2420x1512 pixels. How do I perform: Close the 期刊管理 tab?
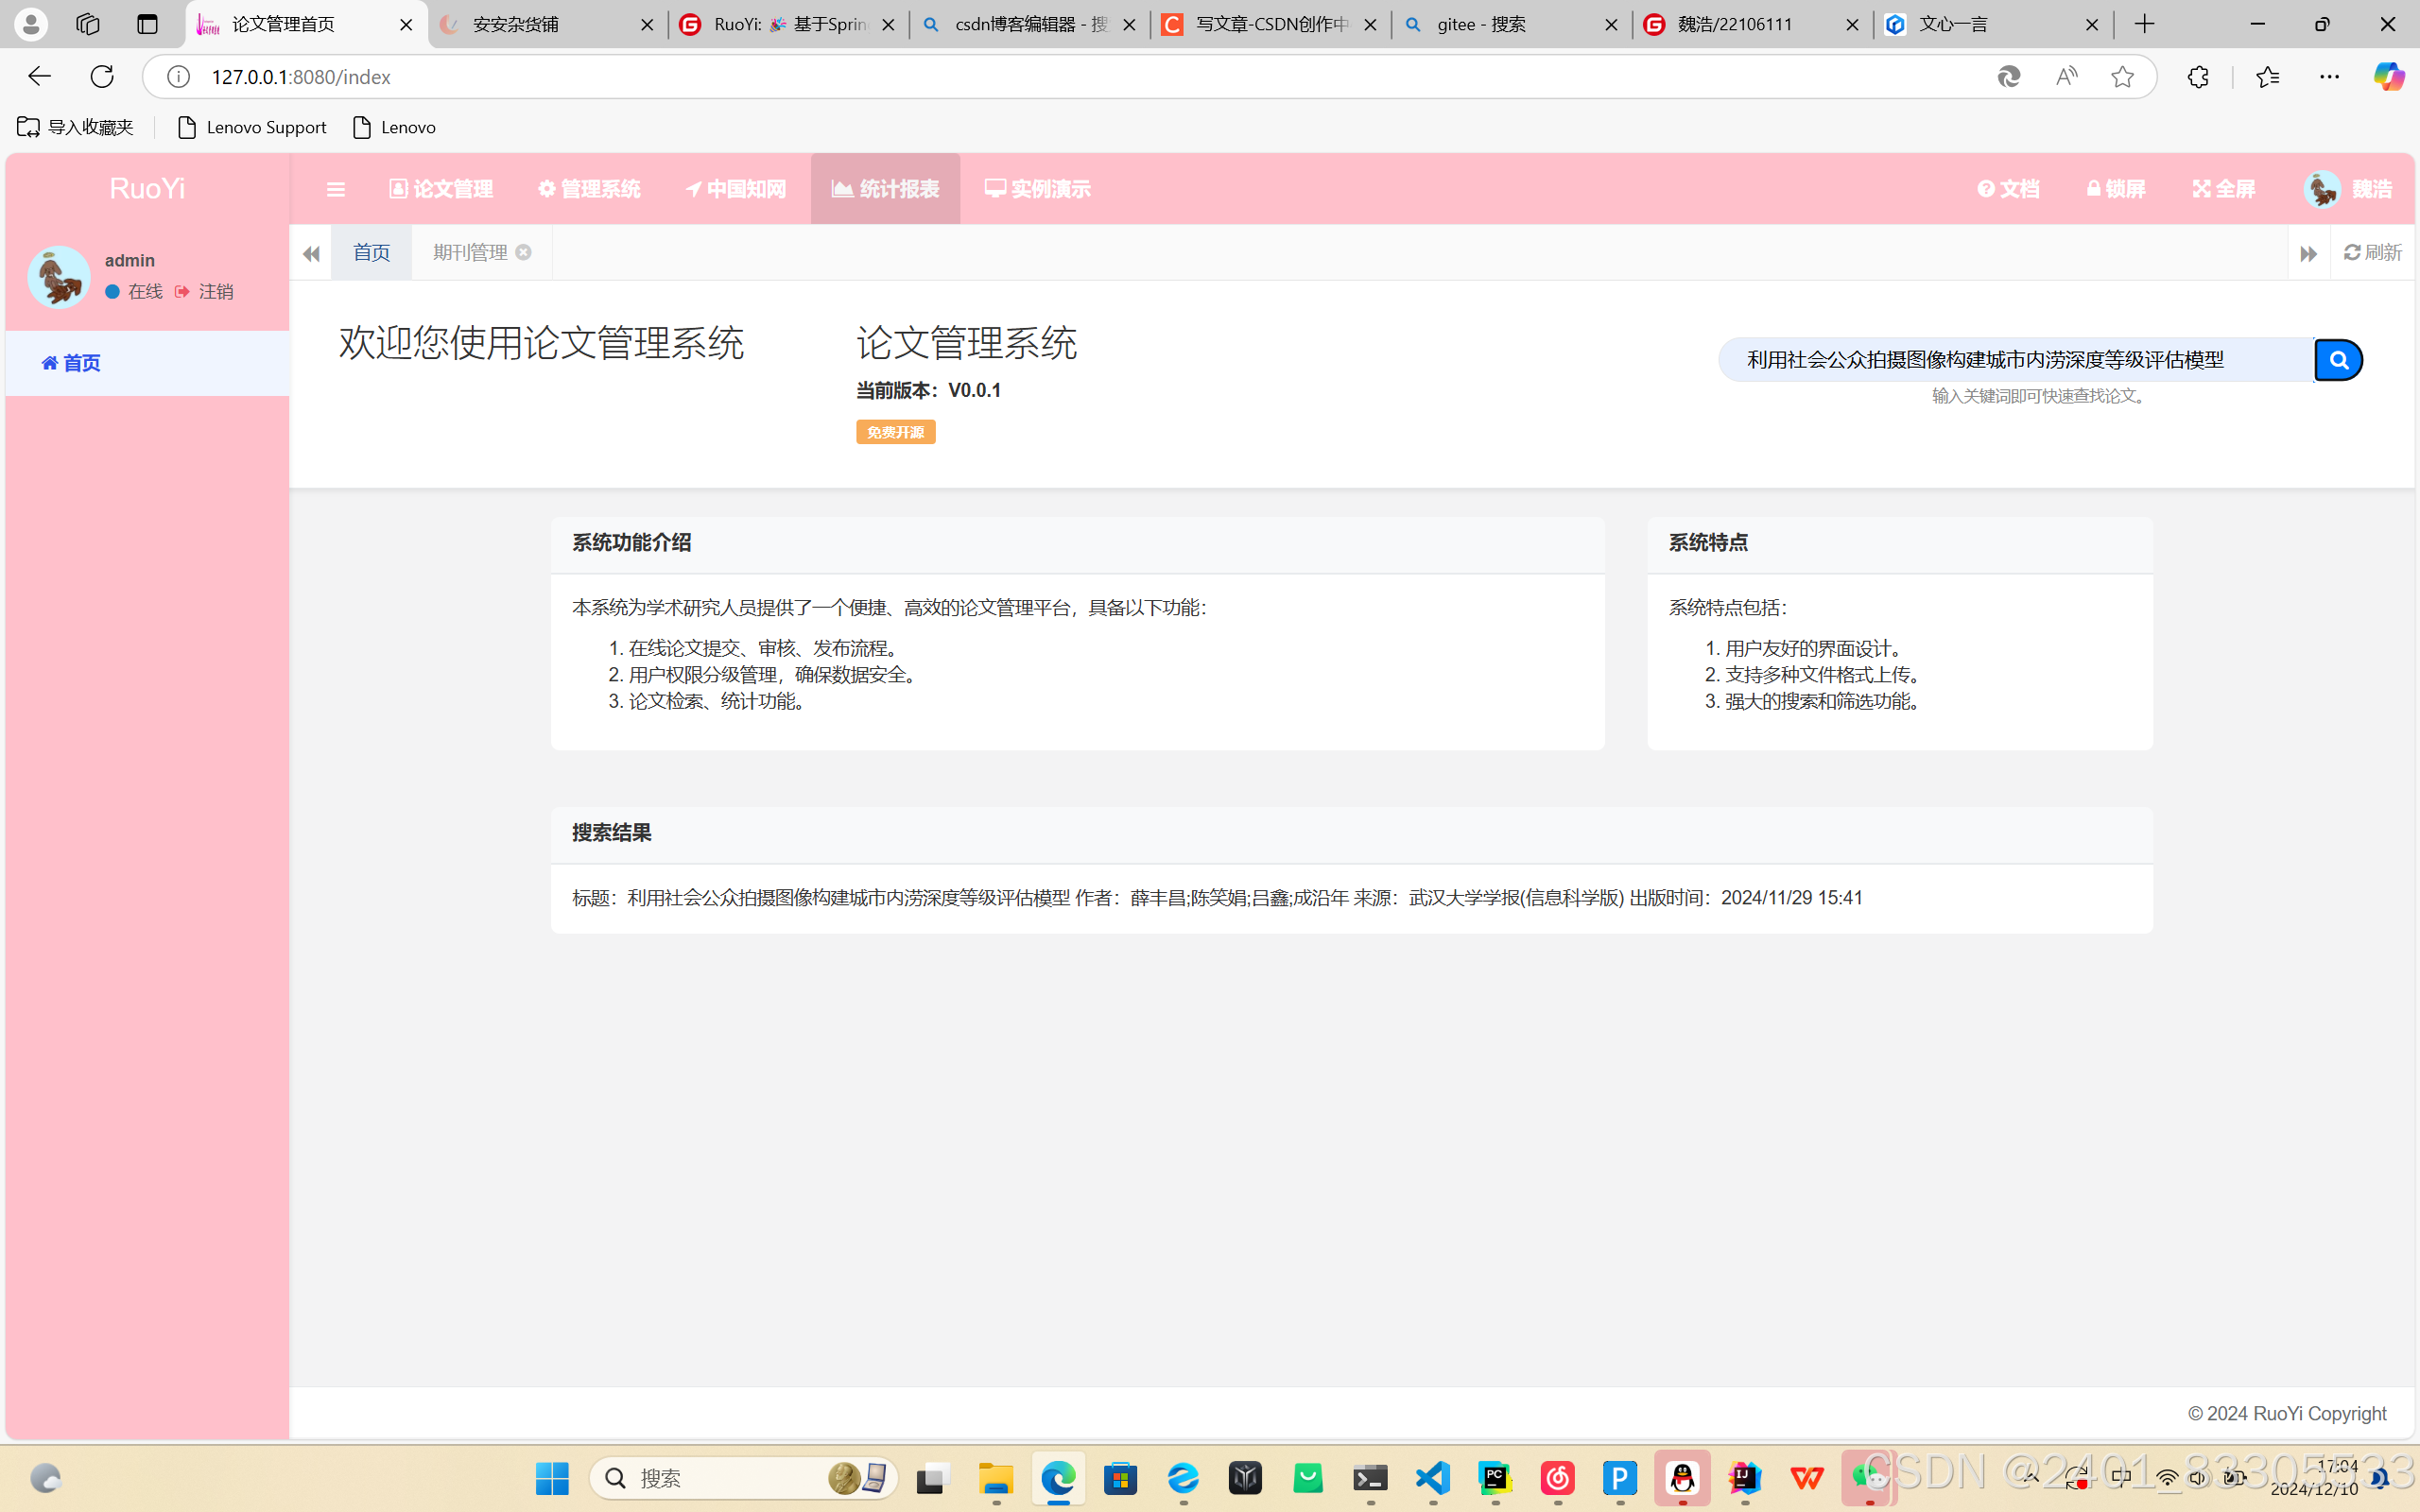[523, 253]
